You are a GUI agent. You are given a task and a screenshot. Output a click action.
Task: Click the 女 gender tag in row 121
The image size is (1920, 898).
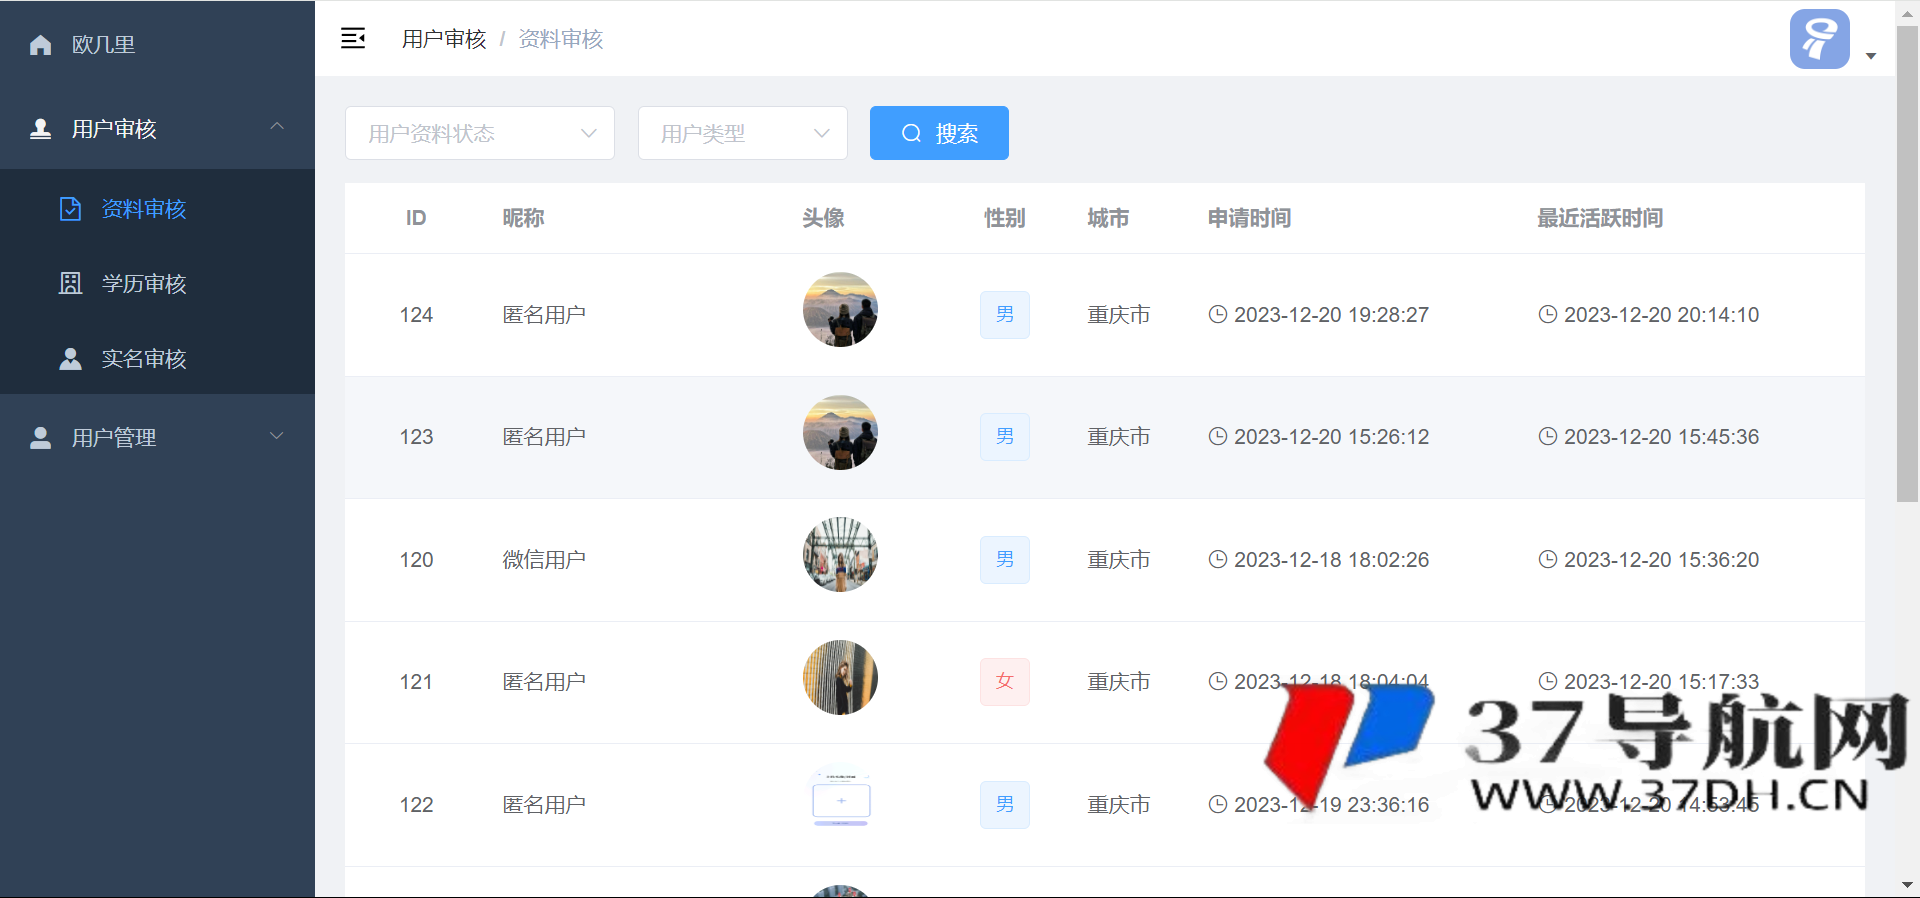[x=1005, y=682]
